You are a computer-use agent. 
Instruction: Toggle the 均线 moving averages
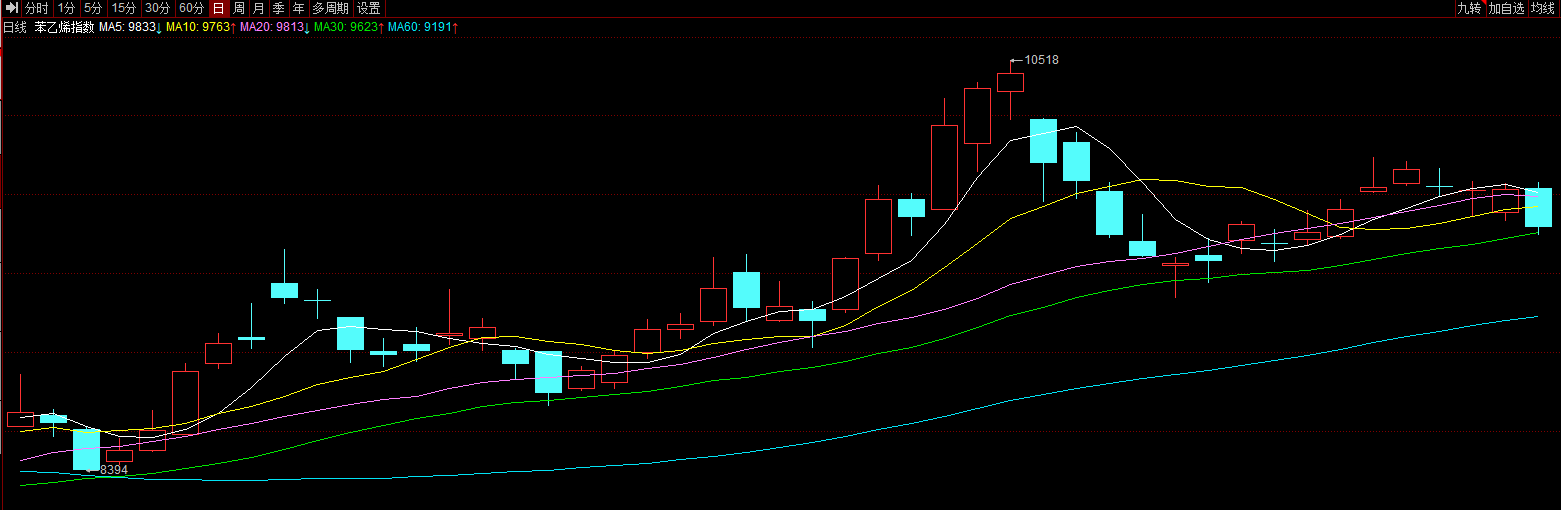(1543, 8)
